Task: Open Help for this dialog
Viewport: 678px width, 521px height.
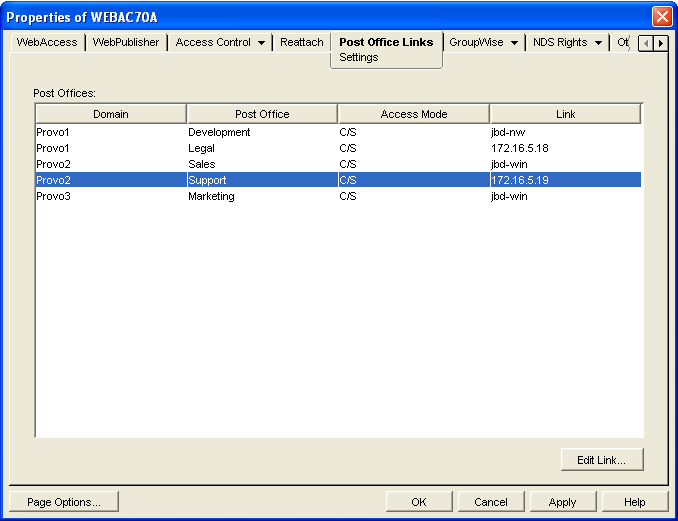Action: coord(634,502)
